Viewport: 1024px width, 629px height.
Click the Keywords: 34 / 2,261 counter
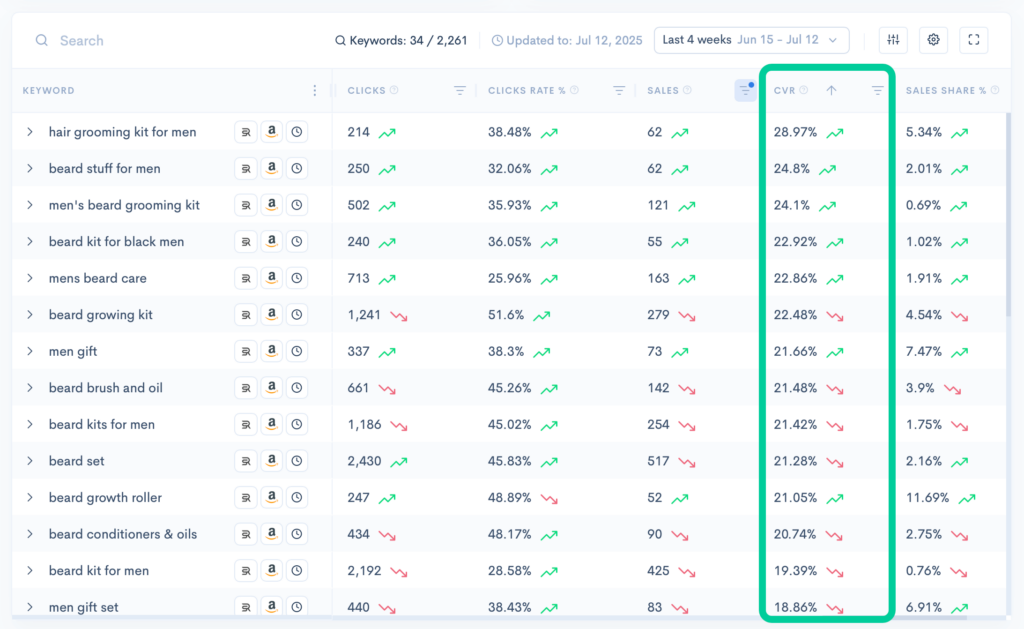(x=402, y=40)
